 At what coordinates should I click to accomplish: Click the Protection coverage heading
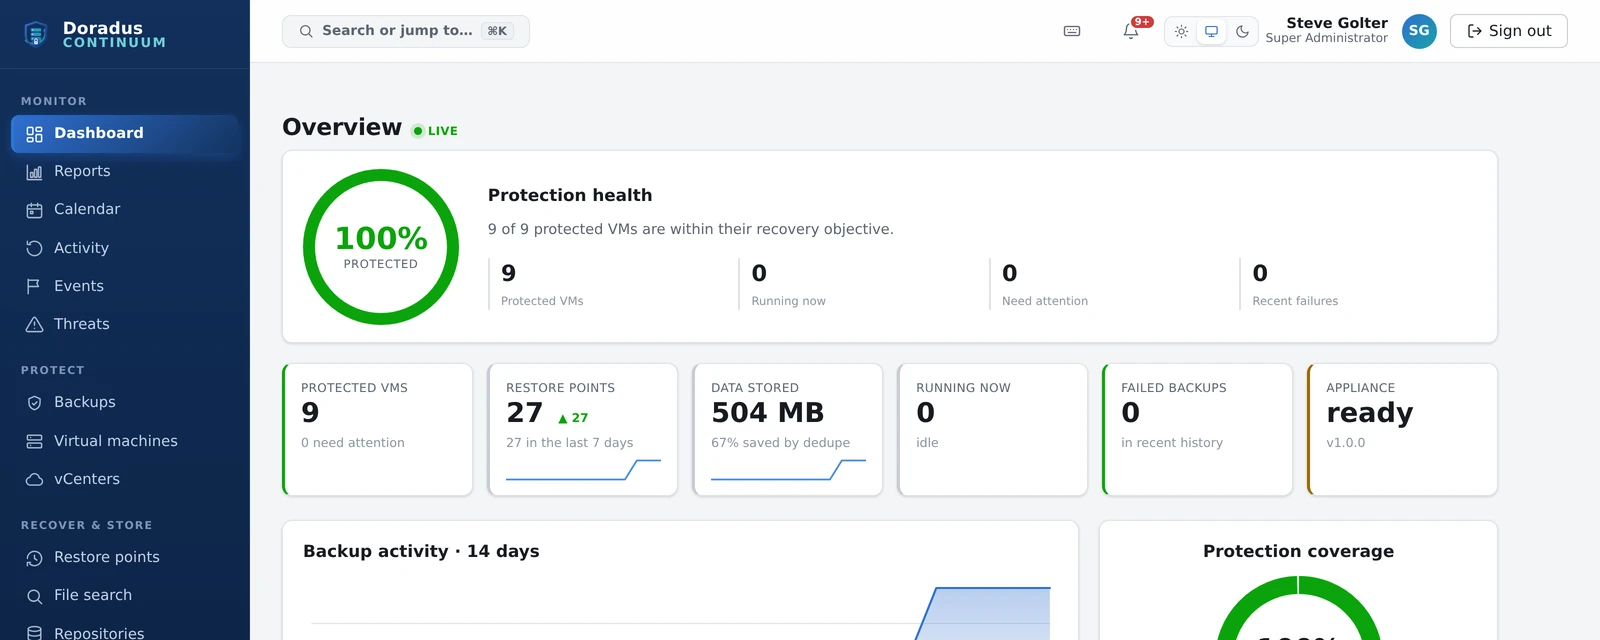[1298, 551]
